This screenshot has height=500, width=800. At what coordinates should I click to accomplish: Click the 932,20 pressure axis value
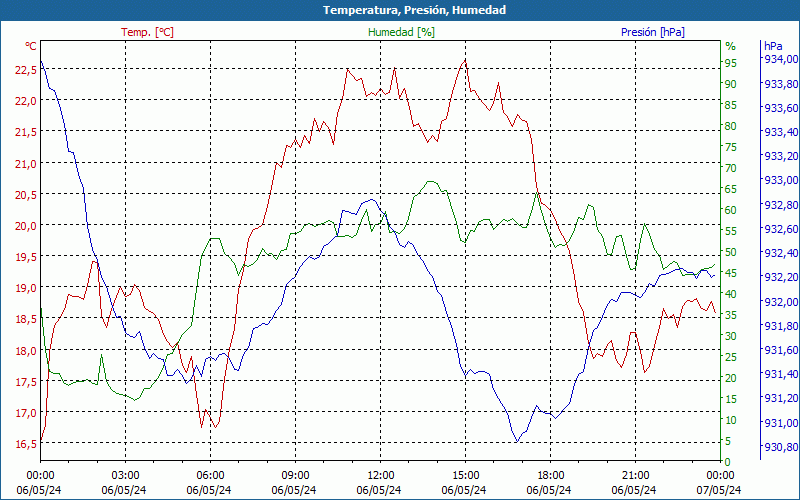(x=781, y=277)
